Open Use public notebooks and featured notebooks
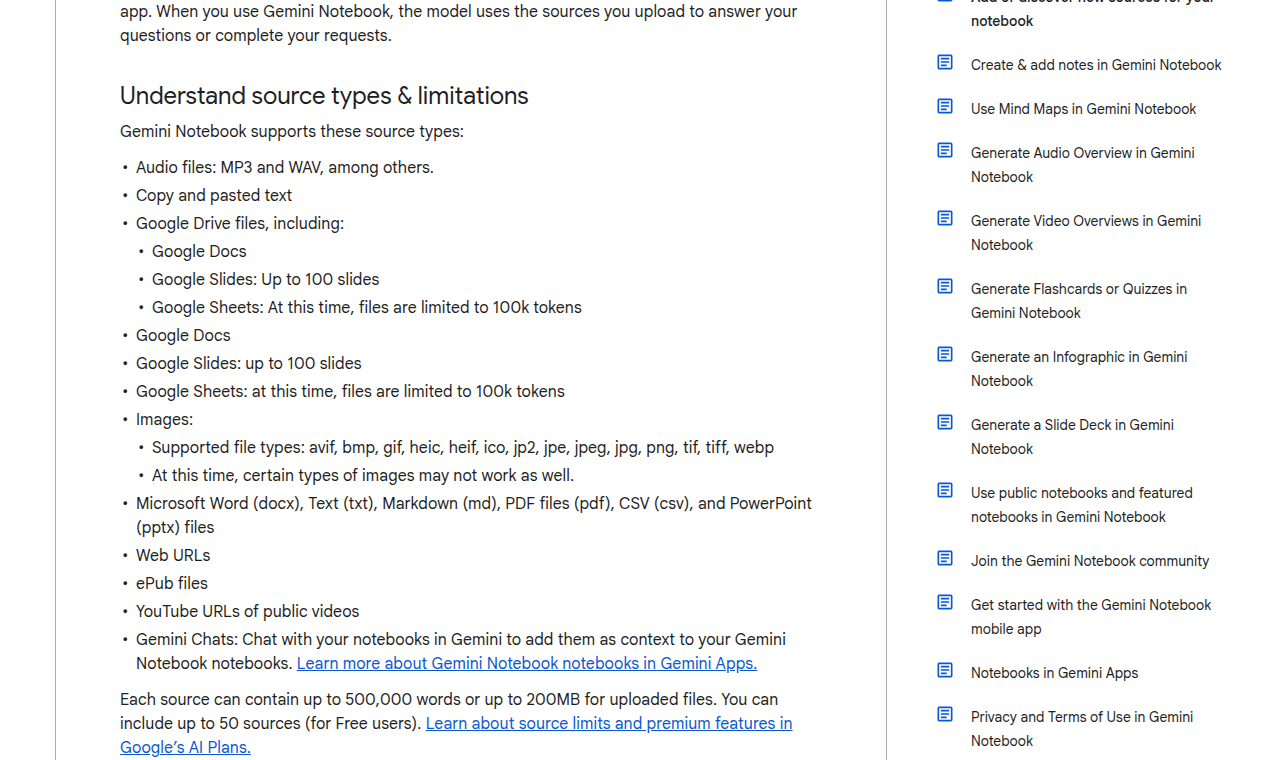 (x=1082, y=505)
